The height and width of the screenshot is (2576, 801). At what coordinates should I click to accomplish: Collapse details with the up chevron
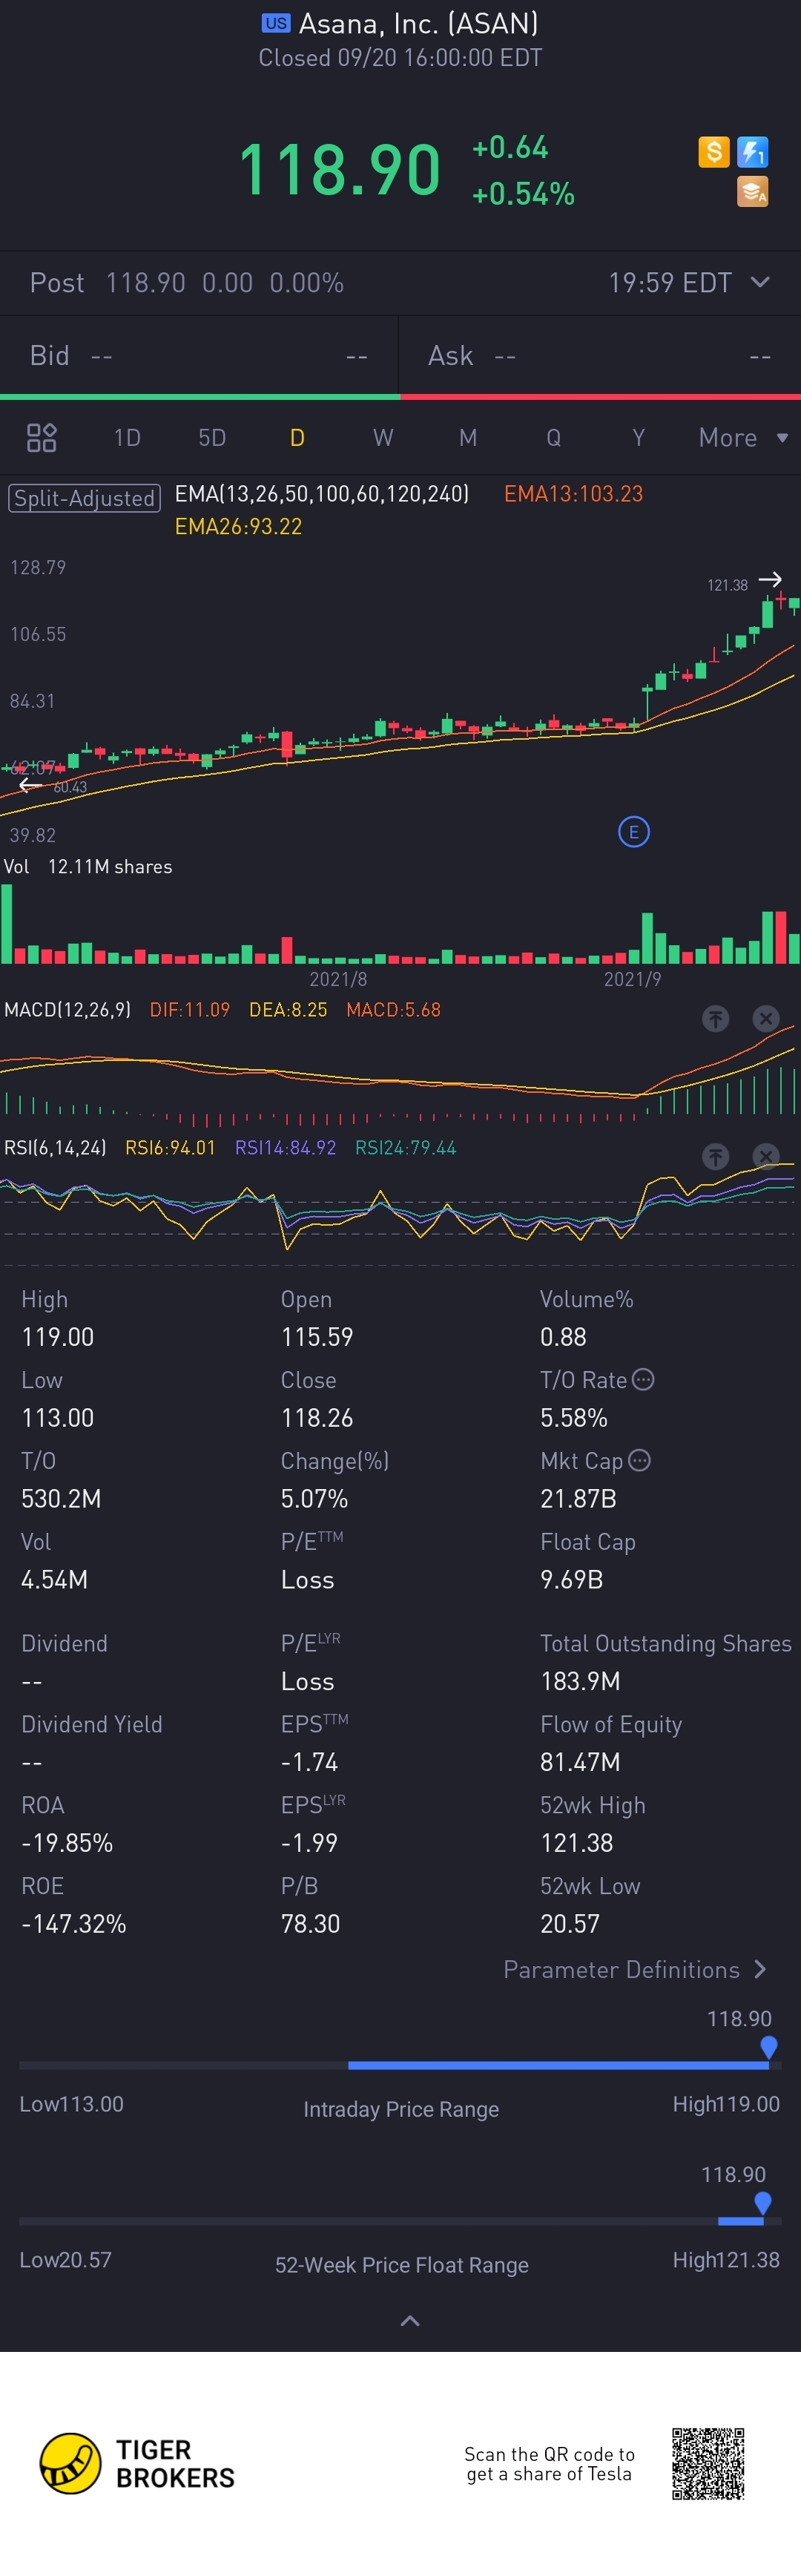(410, 2320)
